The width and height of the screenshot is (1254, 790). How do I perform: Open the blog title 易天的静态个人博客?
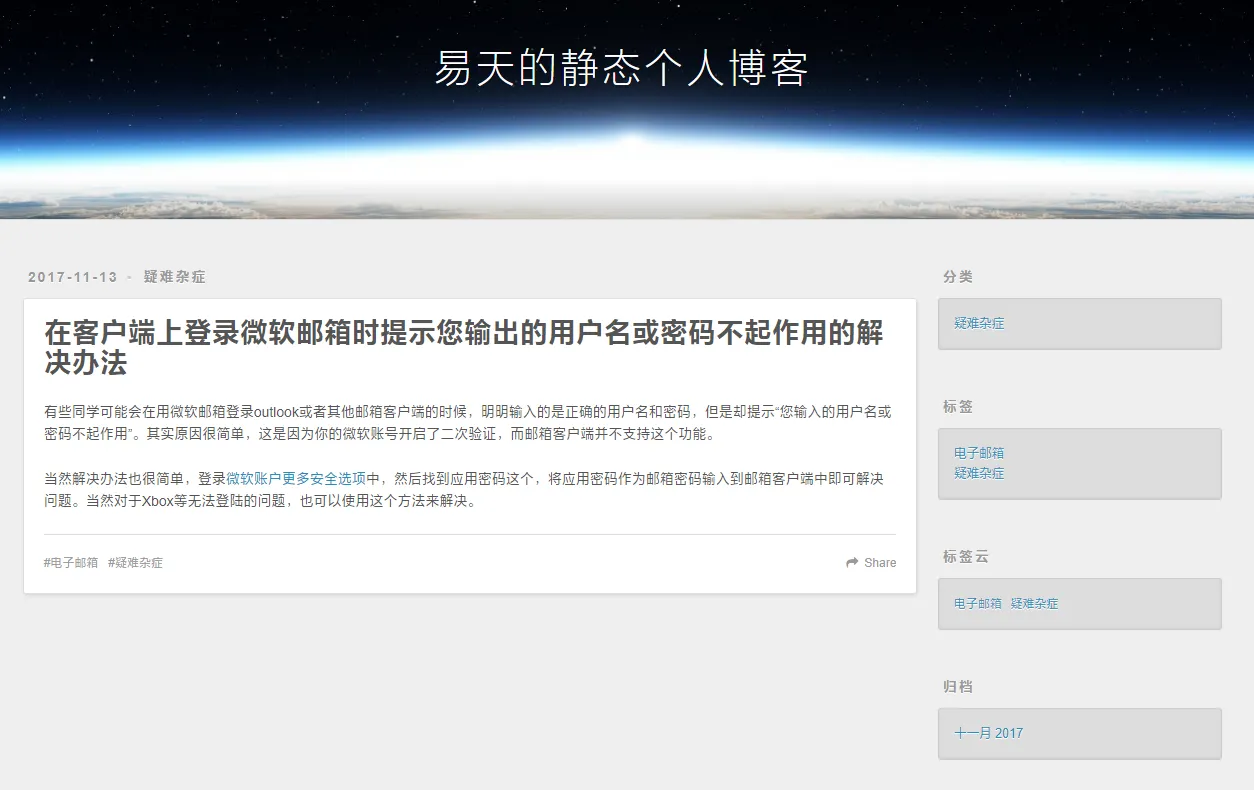[x=621, y=69]
